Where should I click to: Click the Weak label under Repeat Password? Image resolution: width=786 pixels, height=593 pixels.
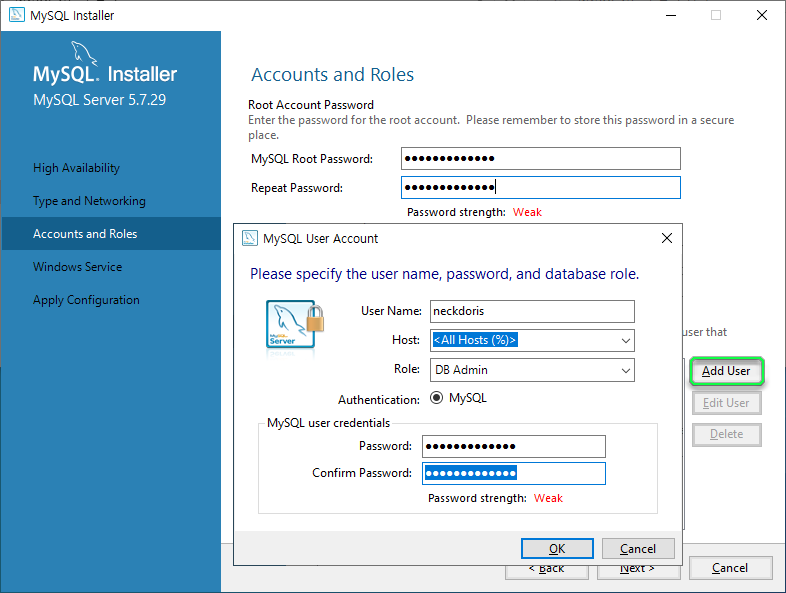pos(527,212)
